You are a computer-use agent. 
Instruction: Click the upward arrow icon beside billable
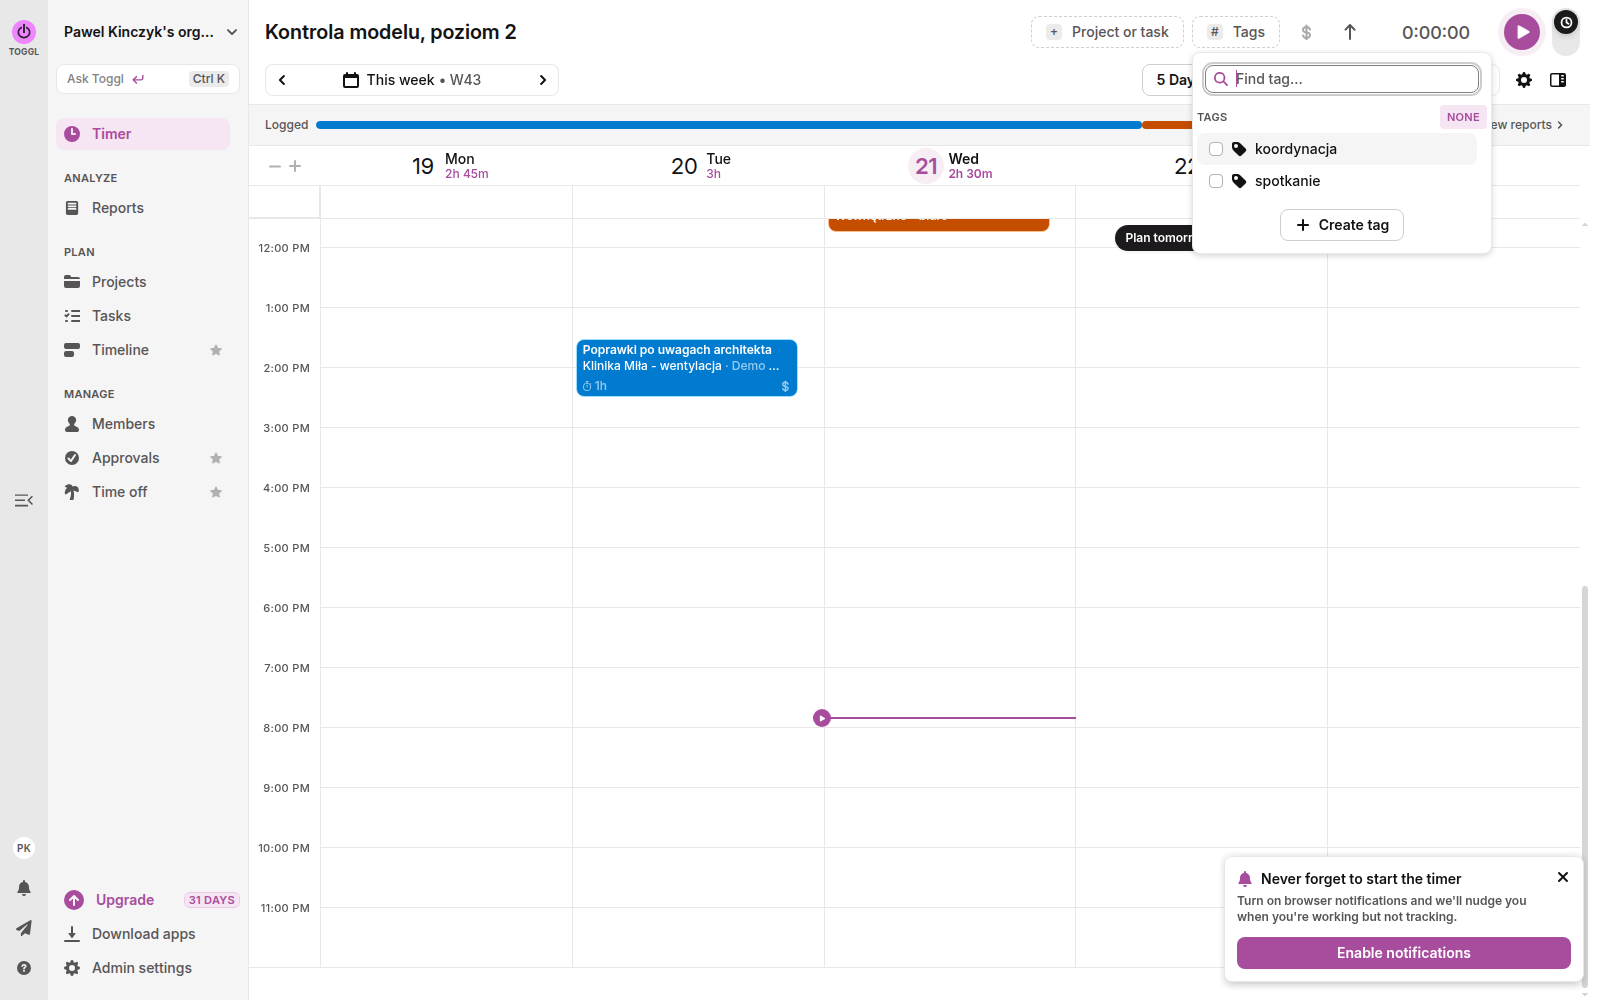click(x=1350, y=32)
